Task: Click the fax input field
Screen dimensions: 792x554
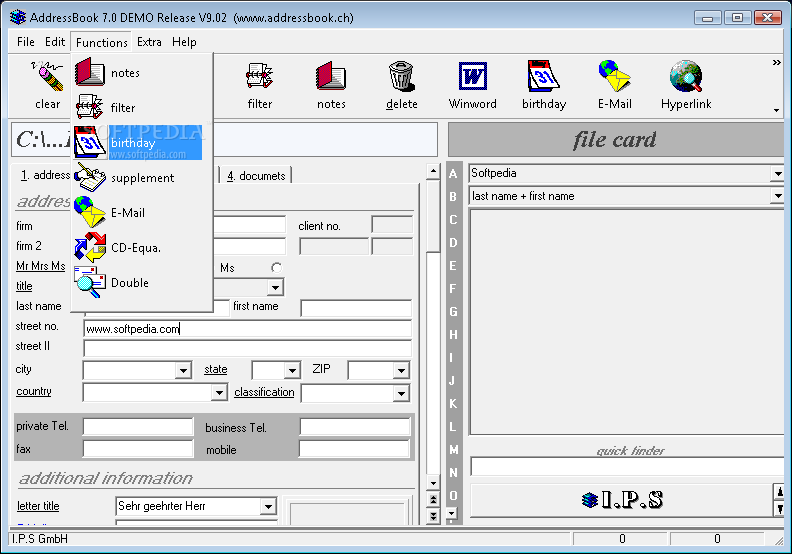Action: tap(138, 449)
